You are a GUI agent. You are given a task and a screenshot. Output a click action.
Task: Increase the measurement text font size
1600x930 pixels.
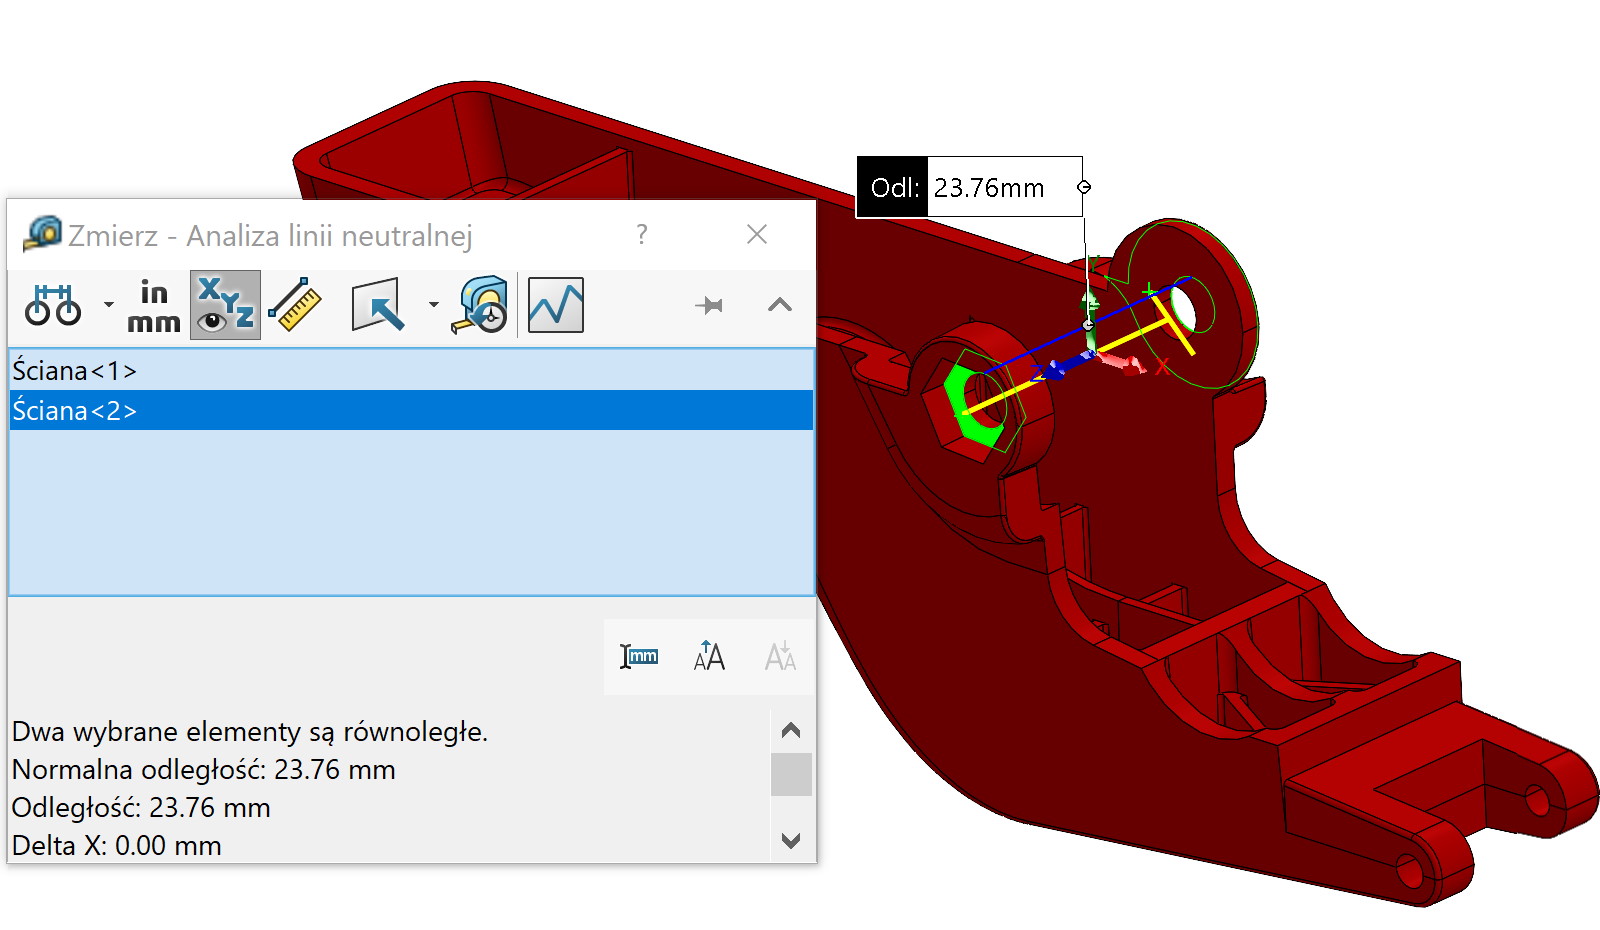[x=708, y=655]
